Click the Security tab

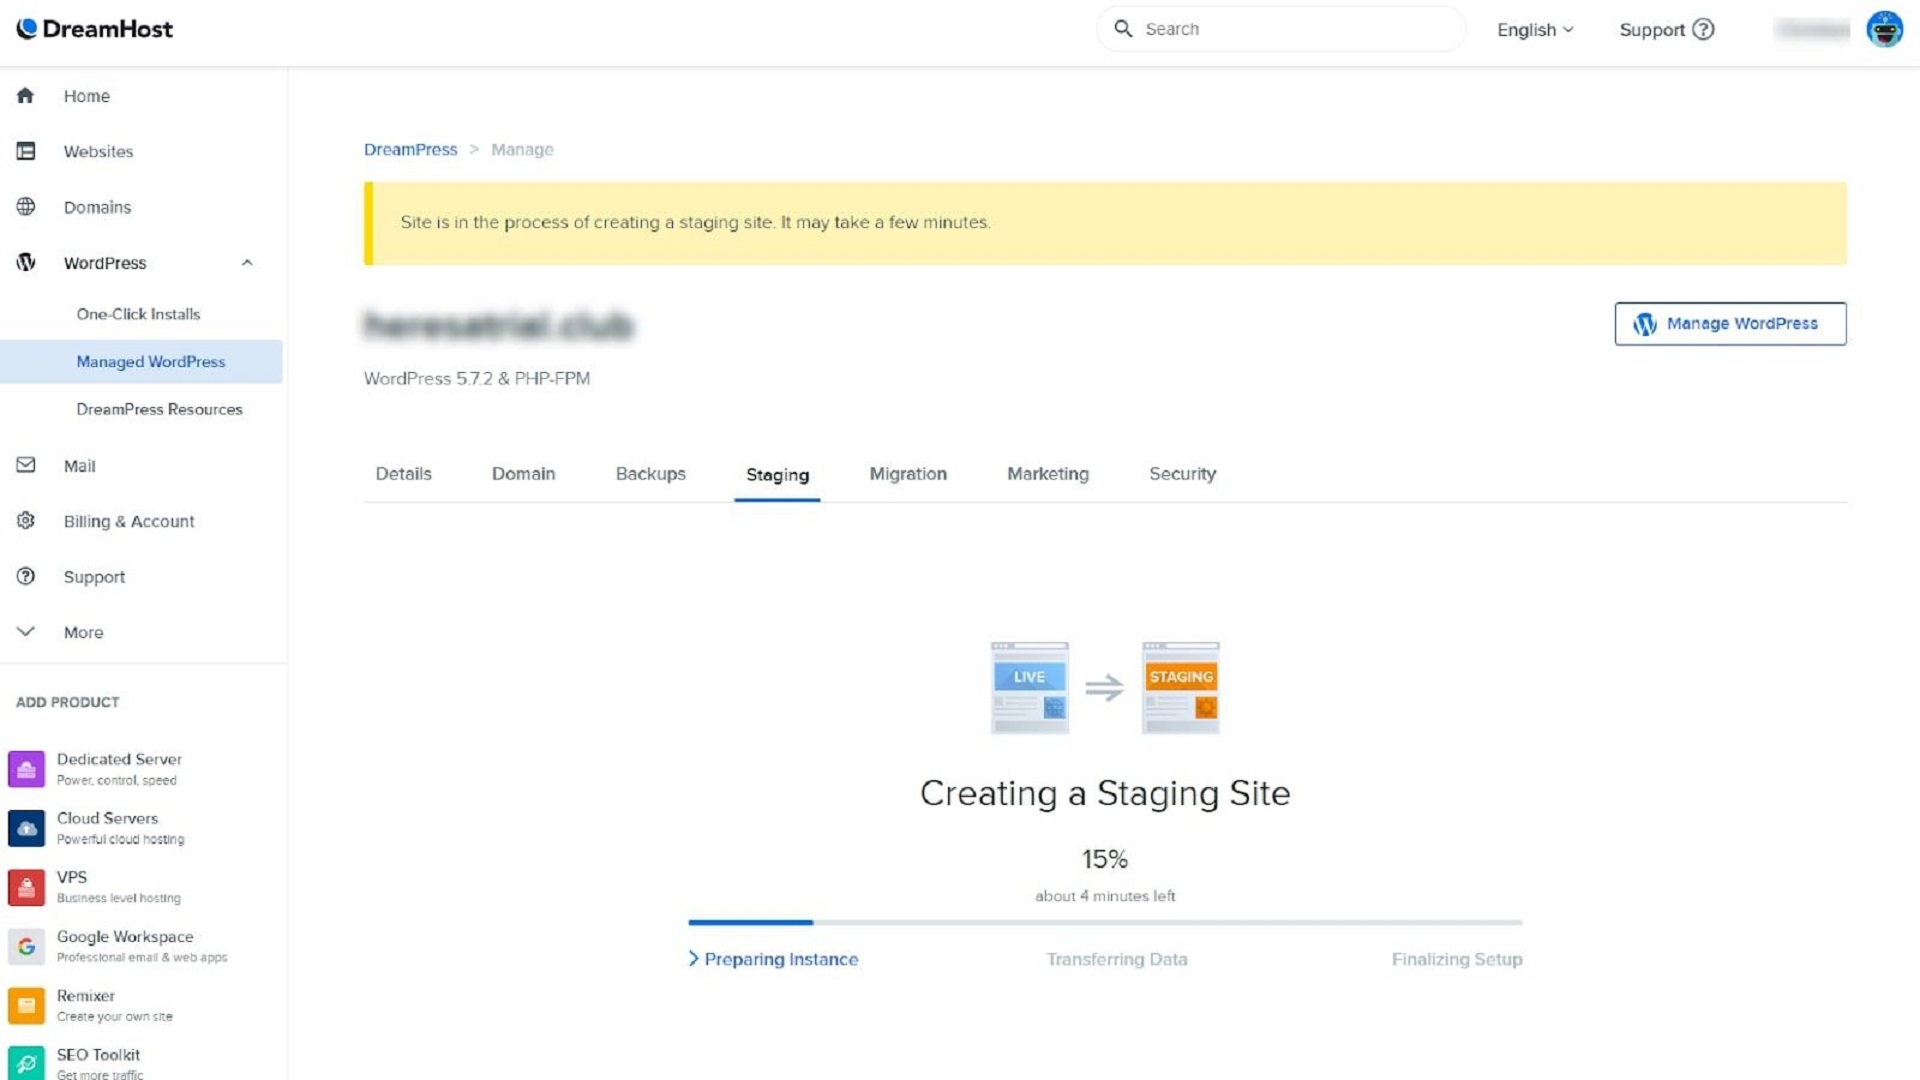click(x=1182, y=473)
